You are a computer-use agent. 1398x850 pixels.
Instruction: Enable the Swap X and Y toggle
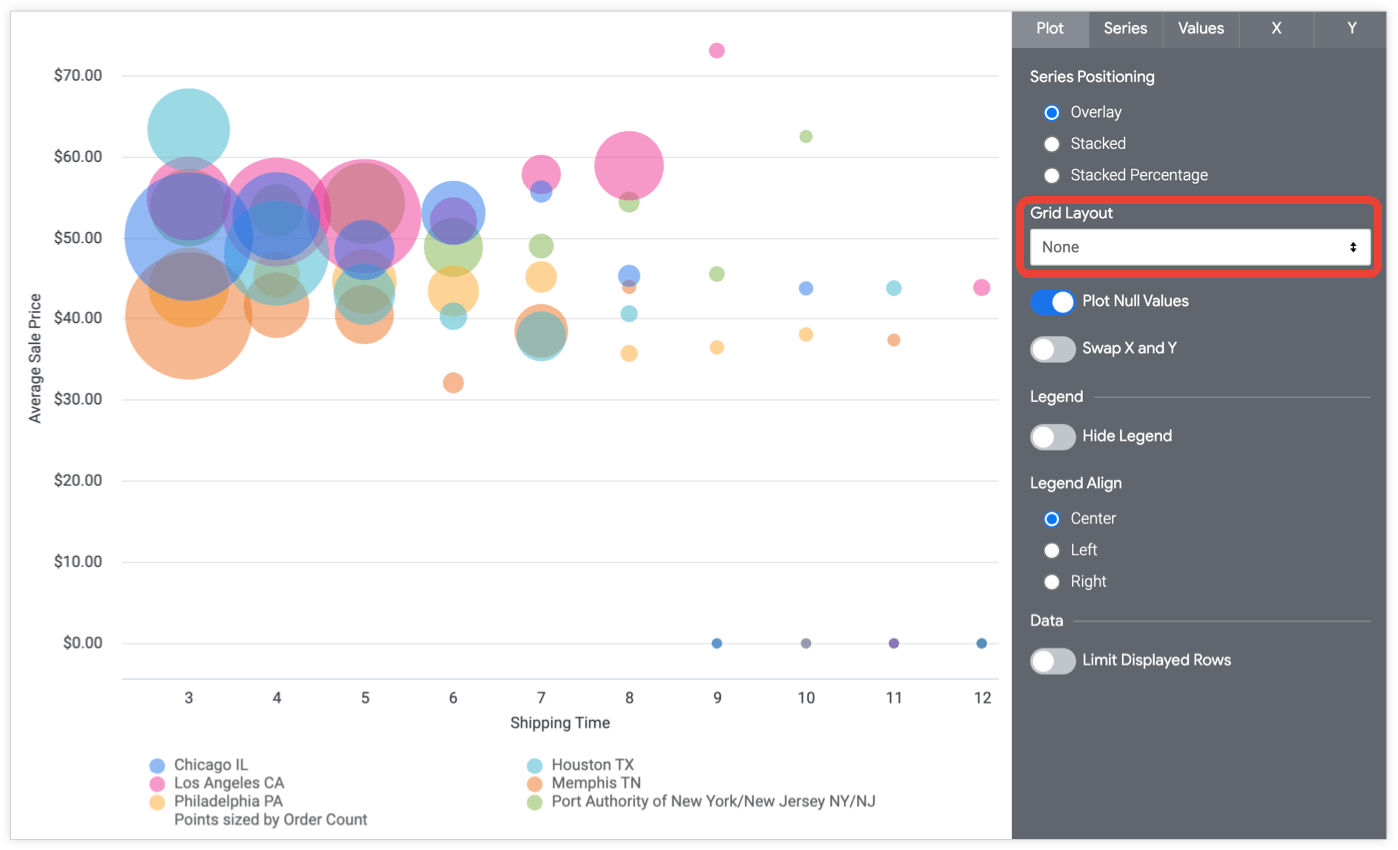[x=1052, y=349]
